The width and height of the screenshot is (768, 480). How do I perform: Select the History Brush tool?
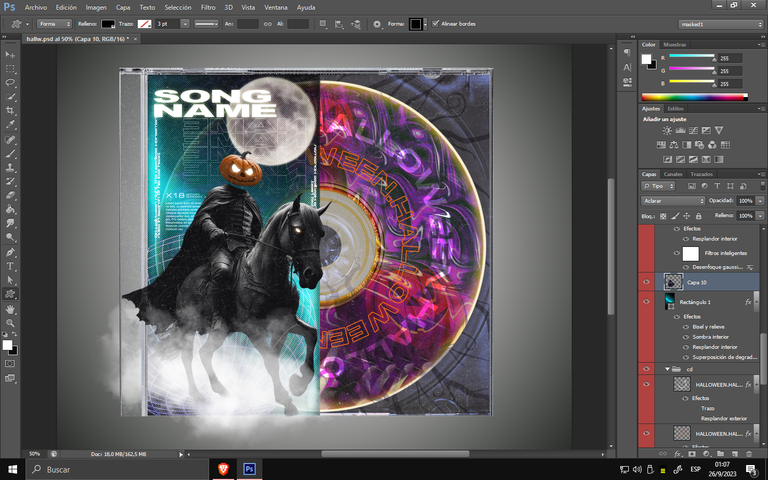(10, 181)
